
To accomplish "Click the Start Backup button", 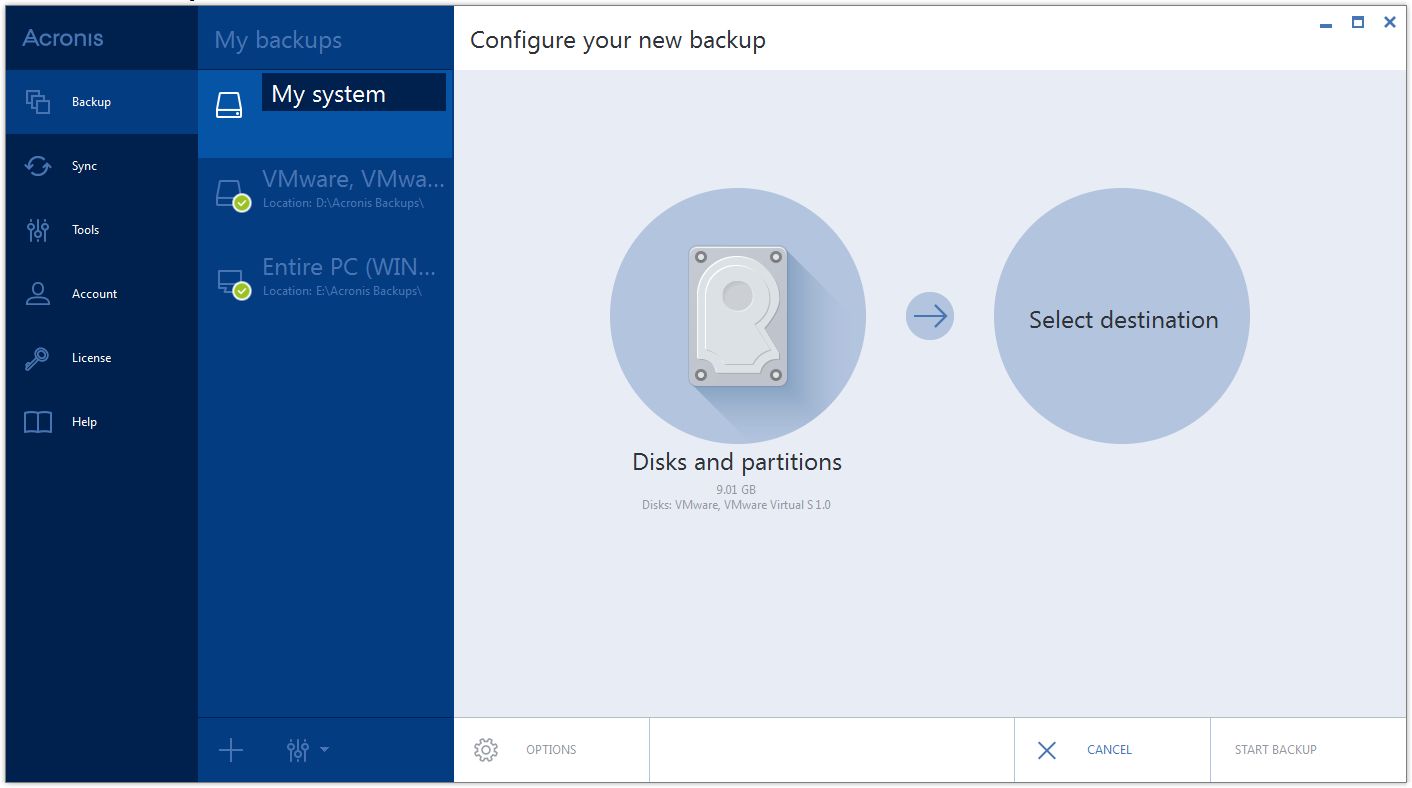I will click(1275, 750).
